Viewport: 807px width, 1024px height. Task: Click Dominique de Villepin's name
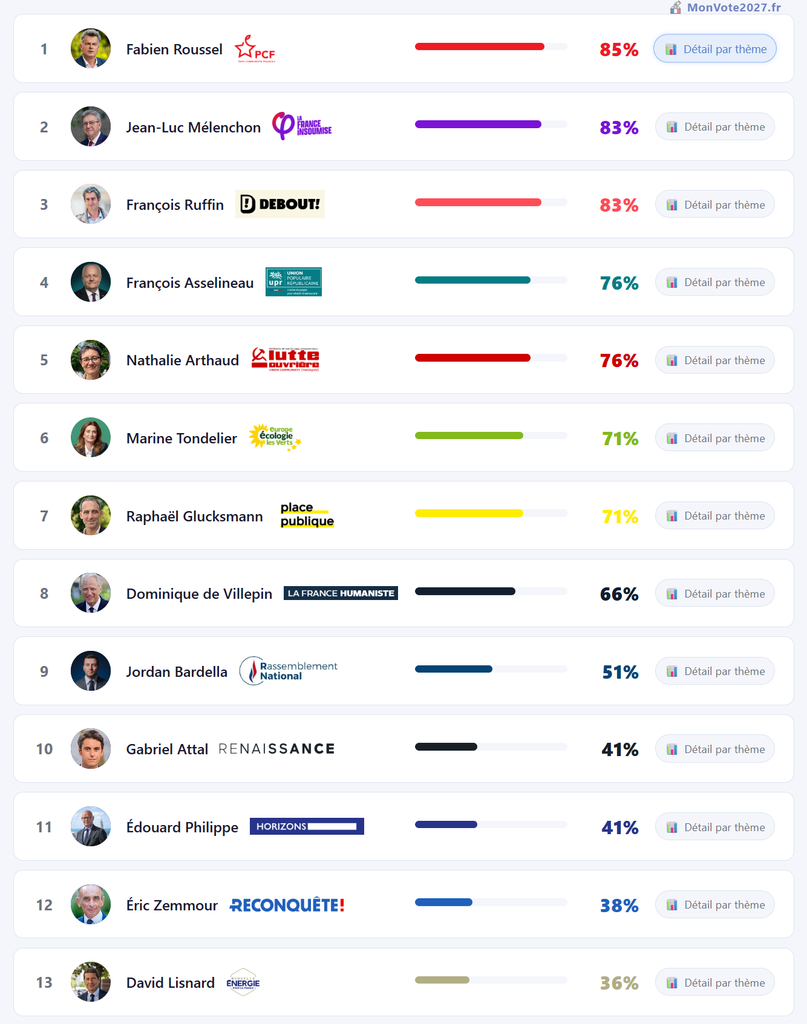[x=199, y=594]
